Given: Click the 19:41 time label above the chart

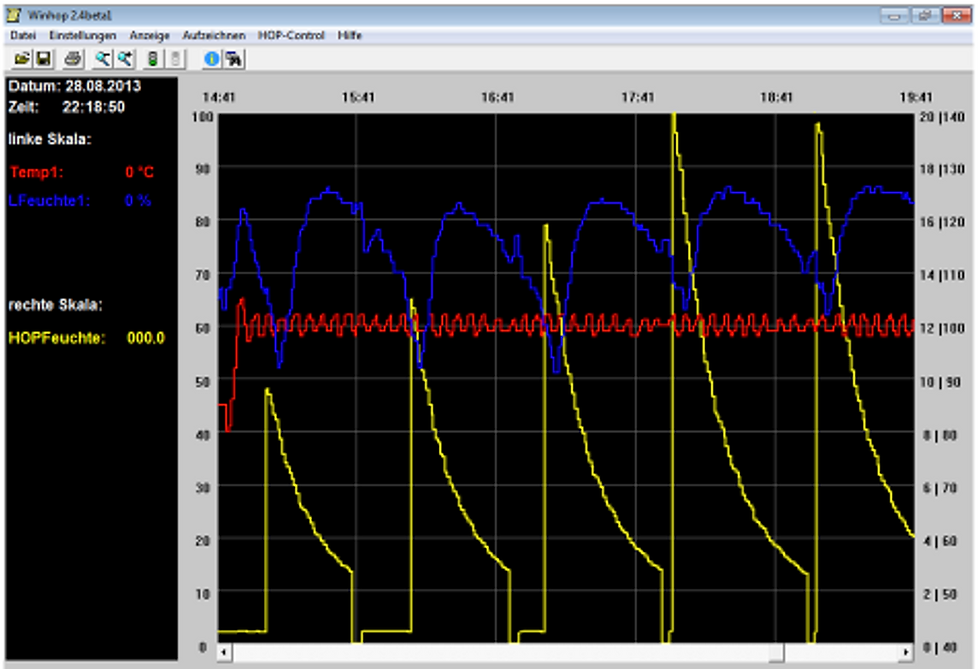Looking at the screenshot, I should tap(916, 98).
